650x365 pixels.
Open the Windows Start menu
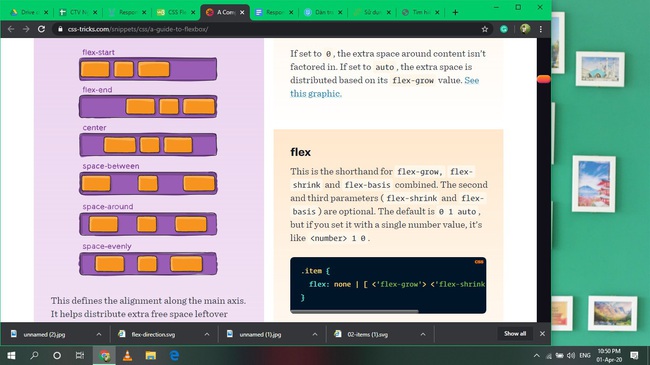tap(11, 355)
